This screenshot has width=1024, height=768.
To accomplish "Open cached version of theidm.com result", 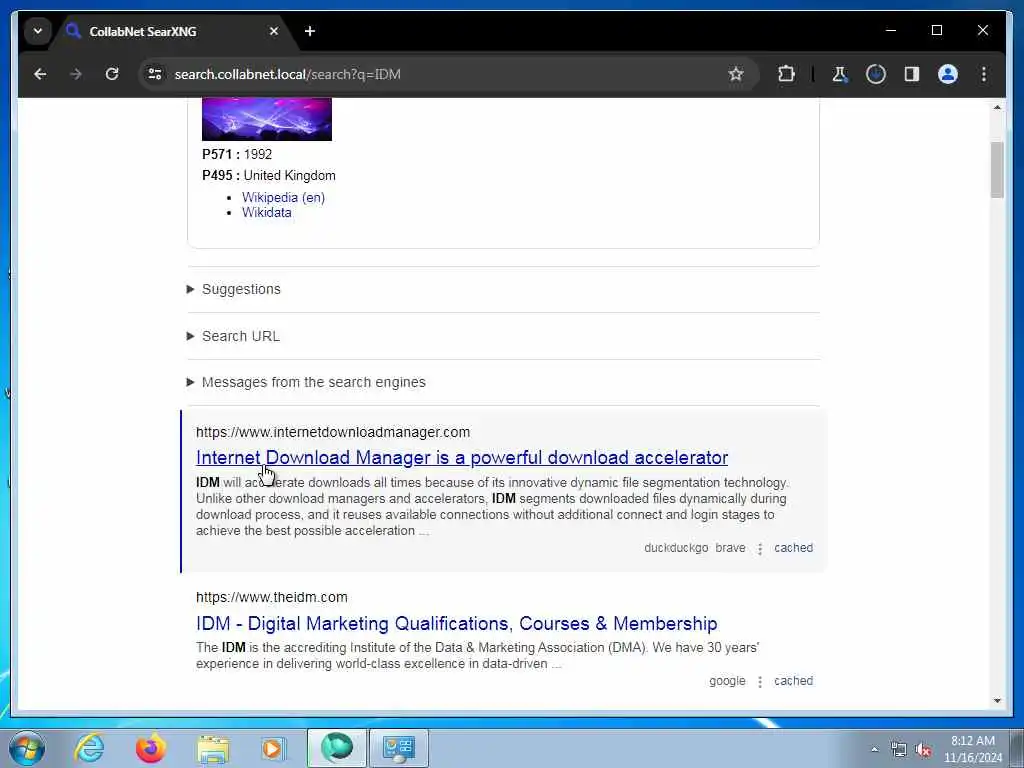I will point(793,681).
